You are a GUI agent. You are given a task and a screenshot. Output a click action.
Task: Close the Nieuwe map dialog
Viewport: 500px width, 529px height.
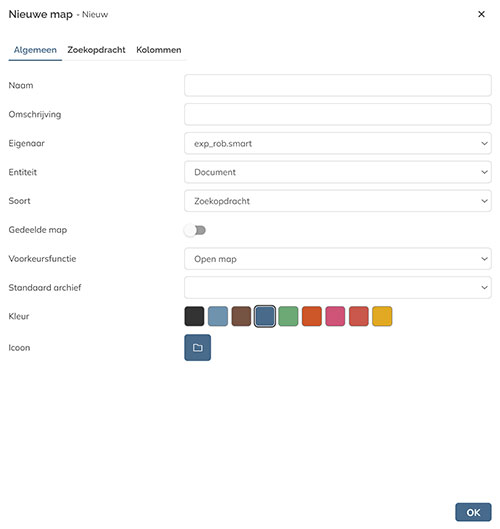point(481,14)
